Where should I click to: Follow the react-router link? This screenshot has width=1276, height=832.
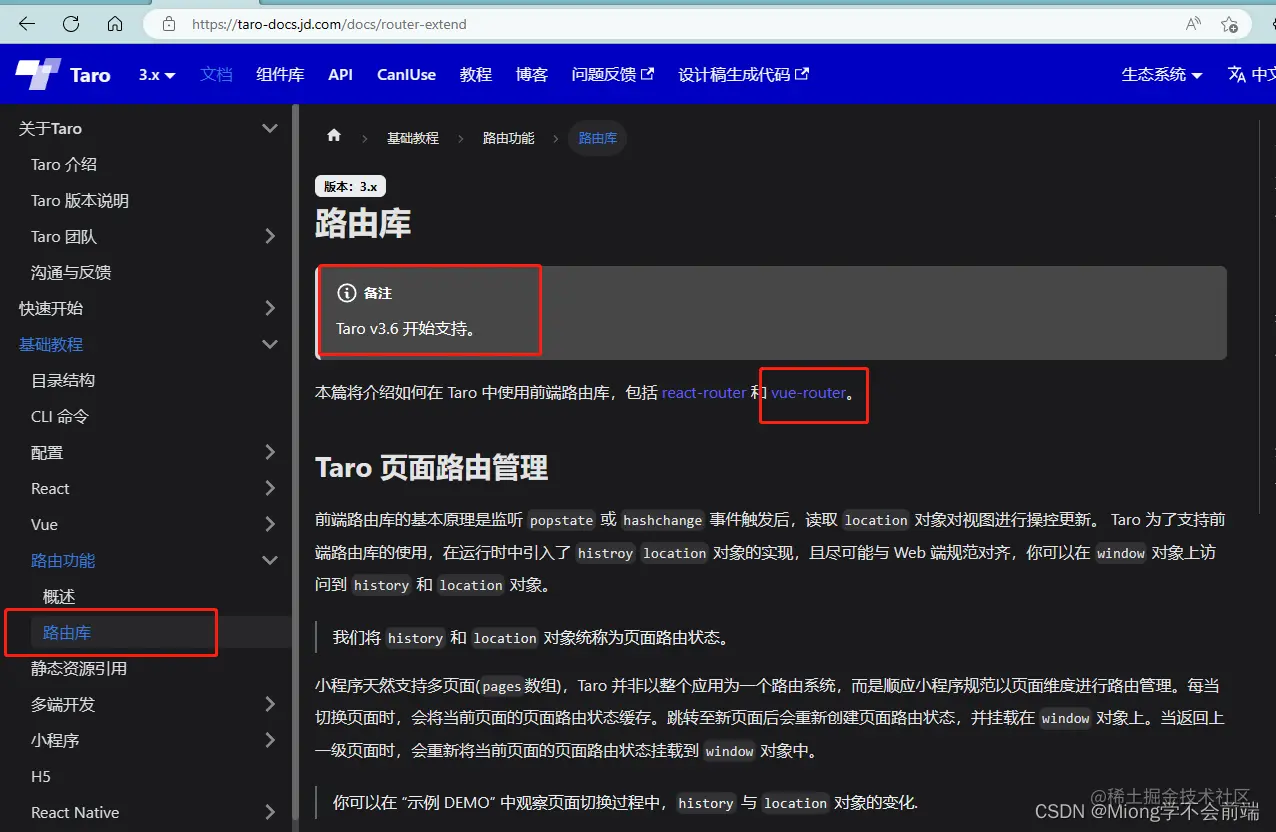[x=704, y=393]
